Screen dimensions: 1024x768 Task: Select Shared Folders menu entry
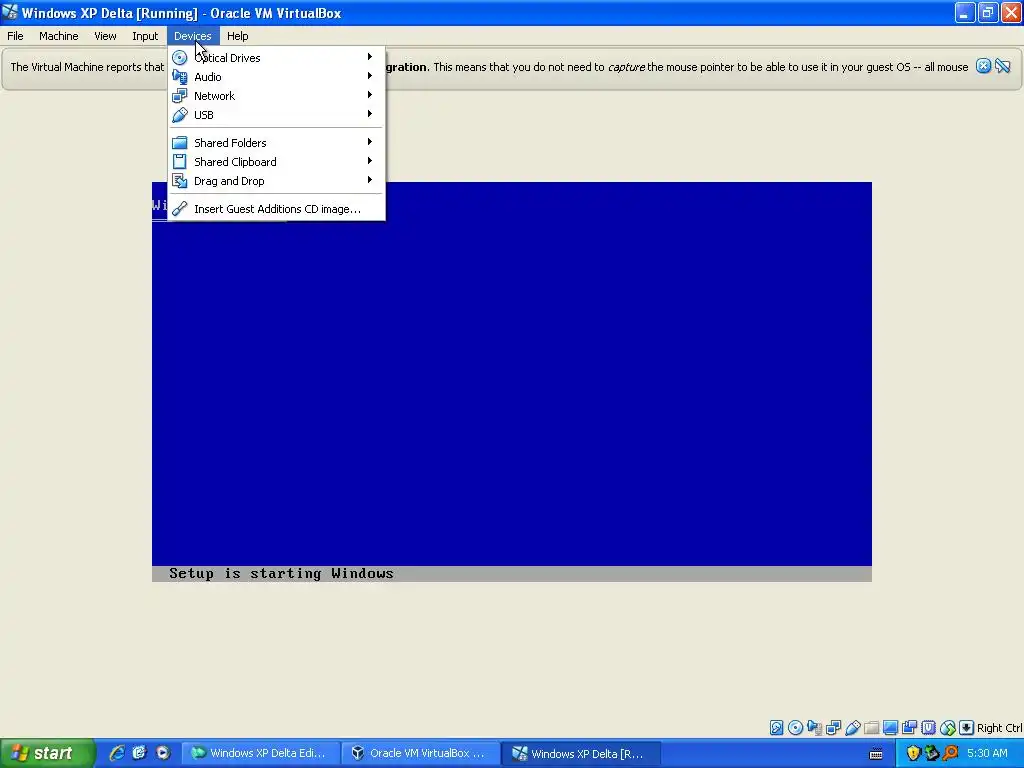tap(276, 143)
